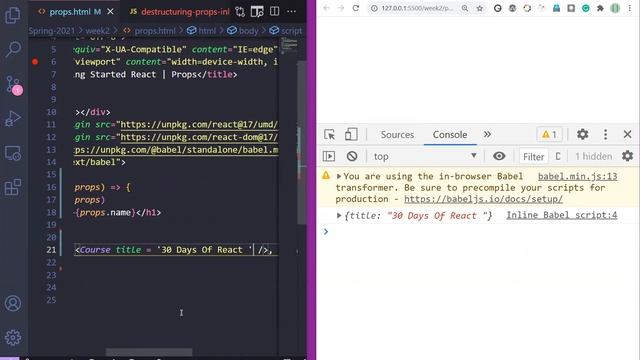Open the Default levels dropdown next to Filter
The width and height of the screenshot is (640, 360).
[x=558, y=156]
